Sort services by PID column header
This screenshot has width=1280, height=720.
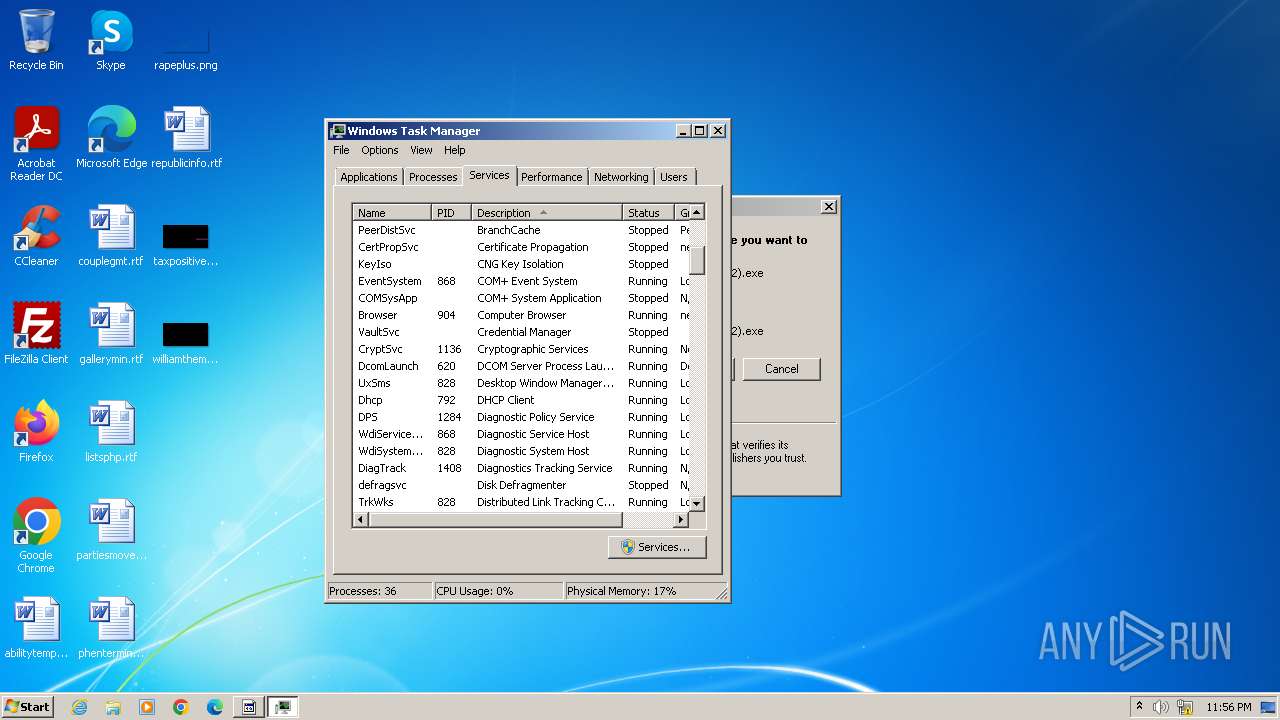451,213
